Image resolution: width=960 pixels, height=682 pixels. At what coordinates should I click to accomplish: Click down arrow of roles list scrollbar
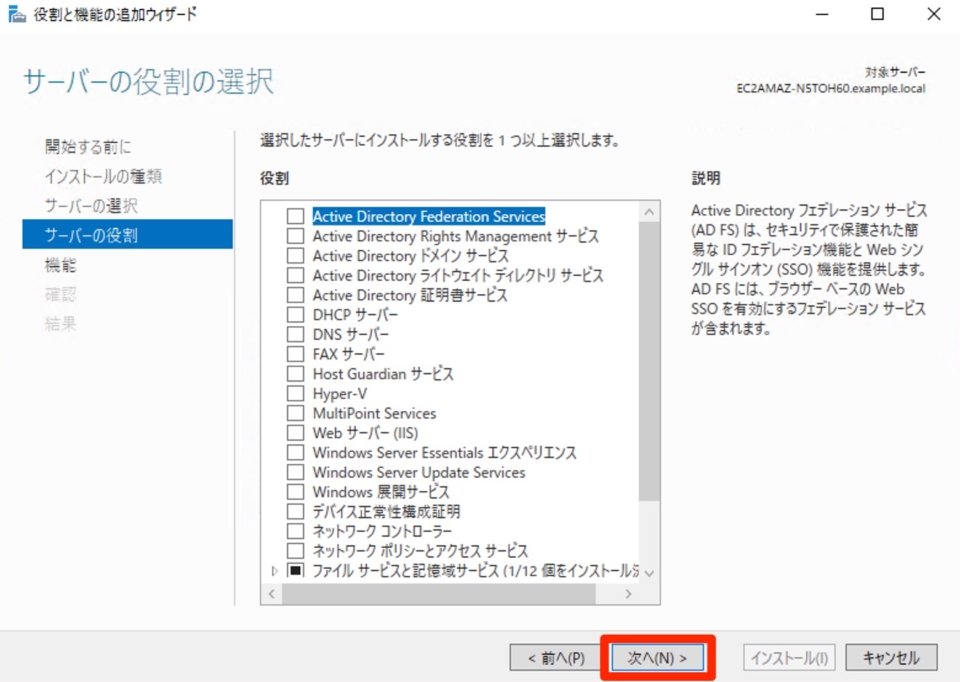(x=649, y=574)
